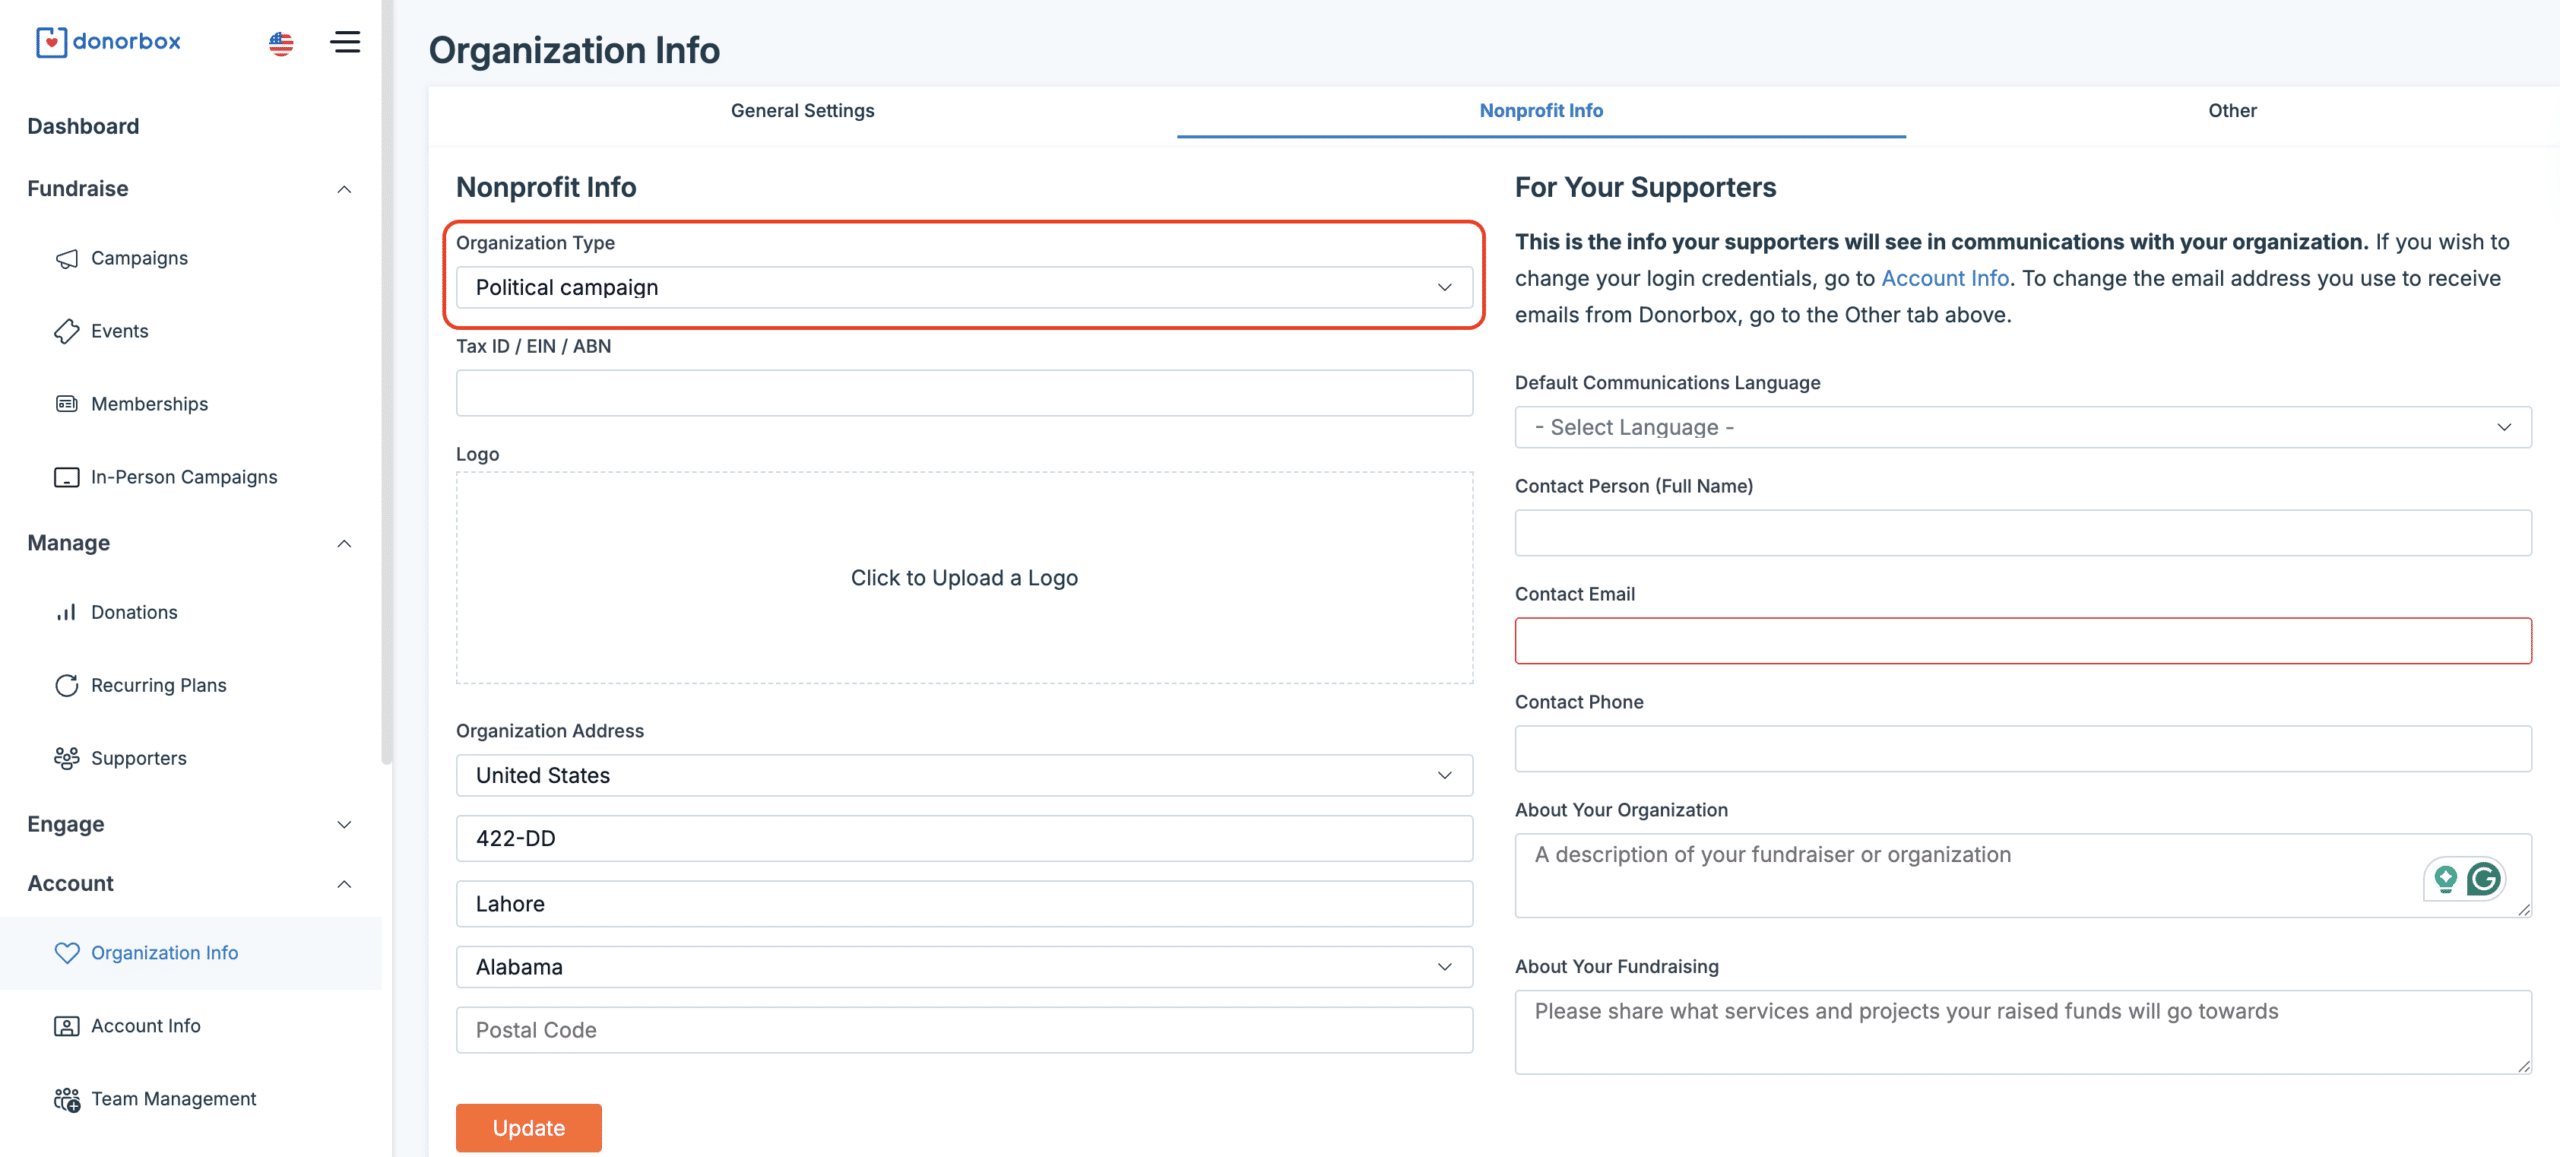This screenshot has height=1157, width=2560.
Task: Click the Grammarly icon in description box
Action: point(2483,879)
